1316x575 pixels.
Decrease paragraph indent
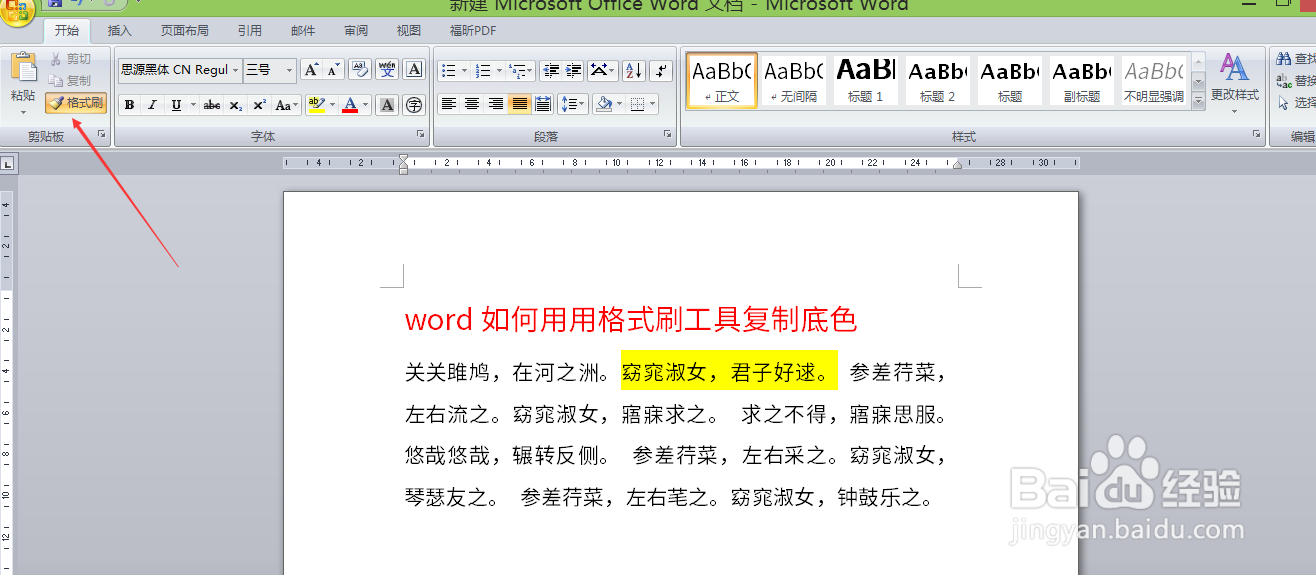point(551,70)
